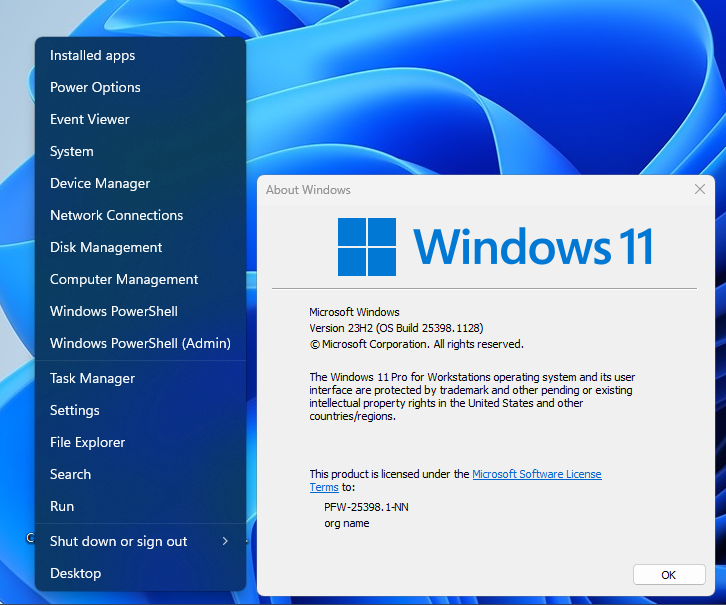
Task: Choose the Run menu entry
Action: pos(140,506)
